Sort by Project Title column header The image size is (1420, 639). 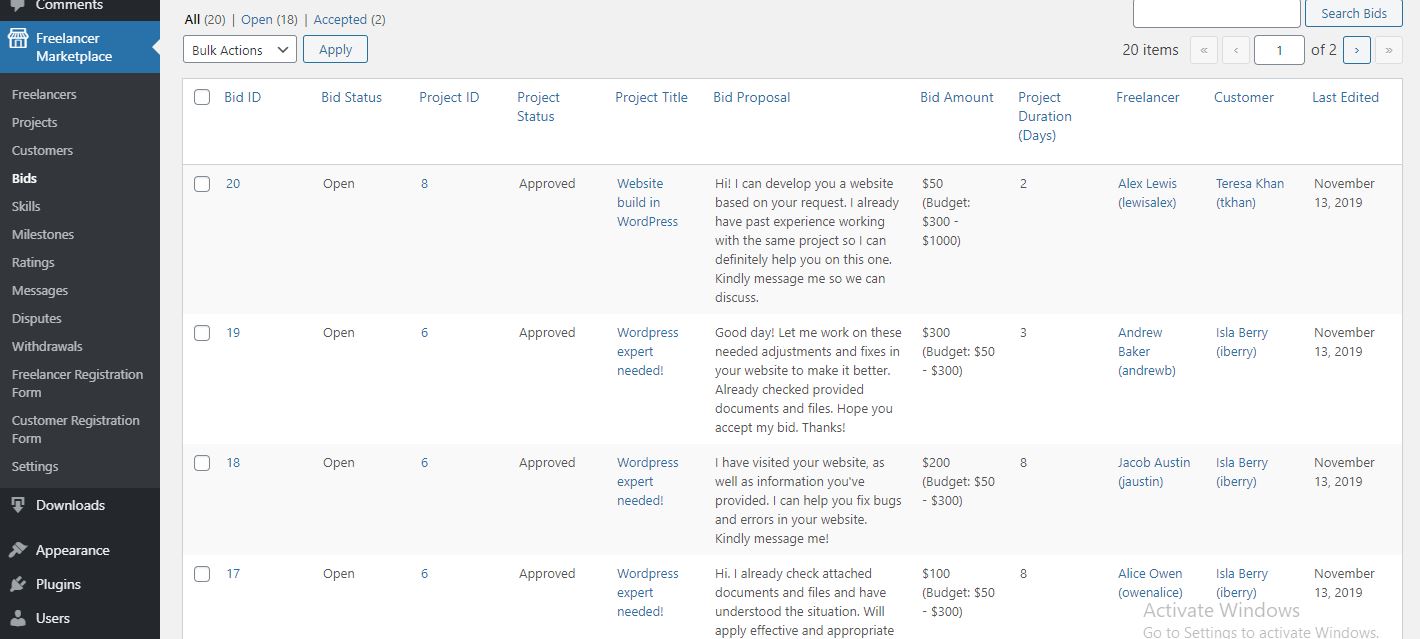[651, 97]
